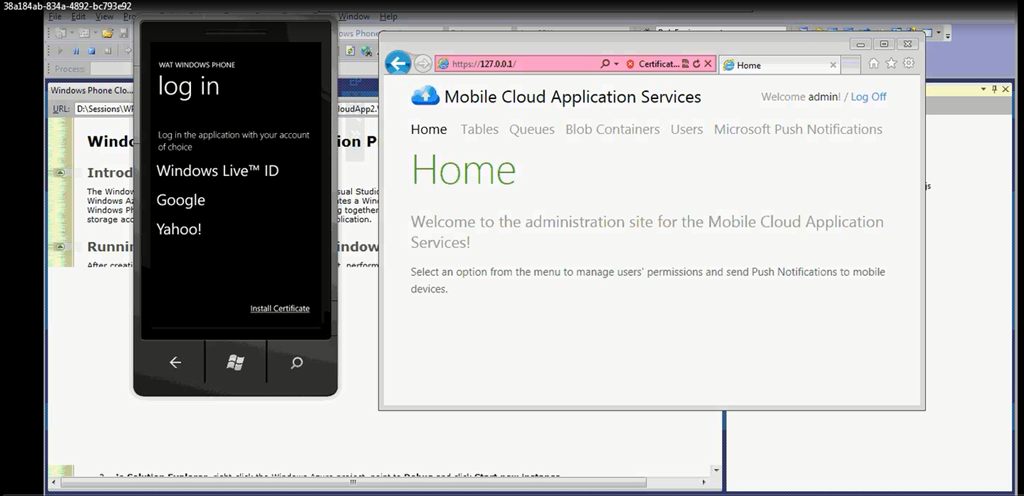Choose Google login on phone emulator
Image resolution: width=1024 pixels, height=496 pixels.
(180, 200)
